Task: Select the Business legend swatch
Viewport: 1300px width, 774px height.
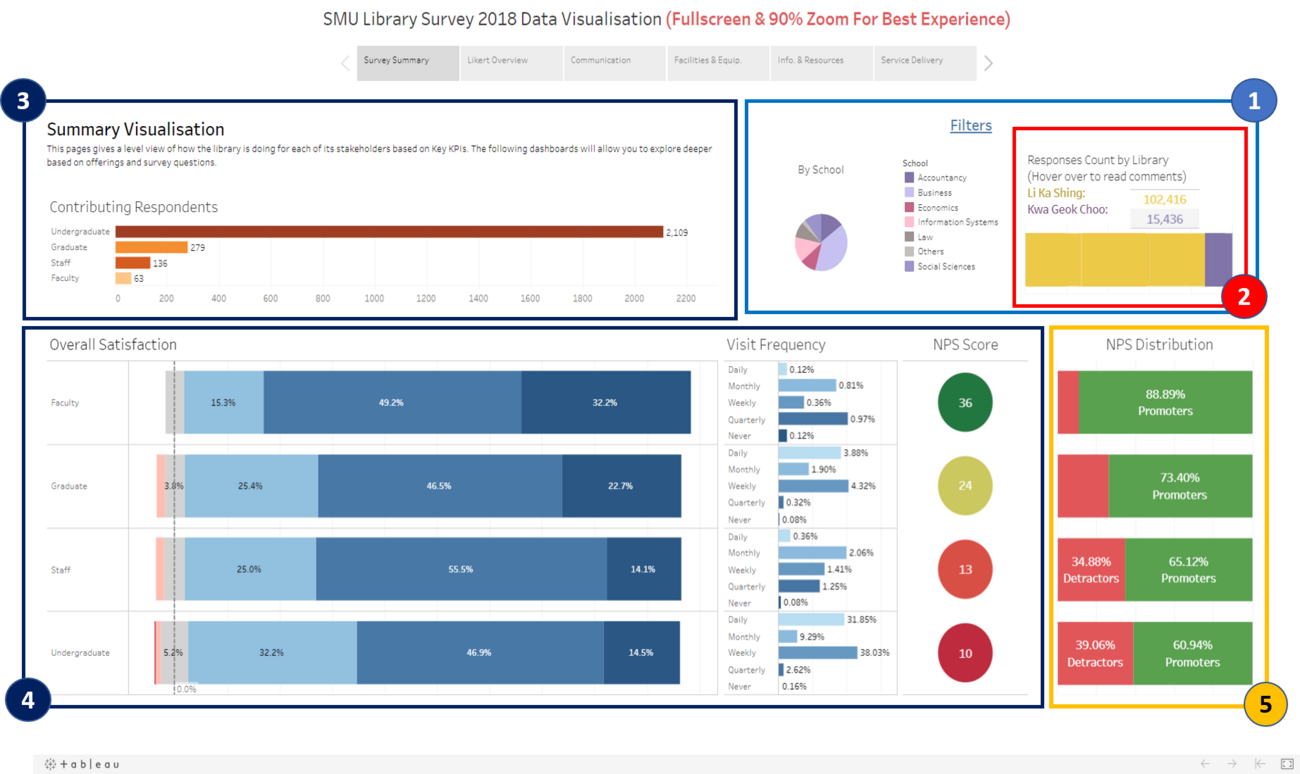Action: coord(909,192)
